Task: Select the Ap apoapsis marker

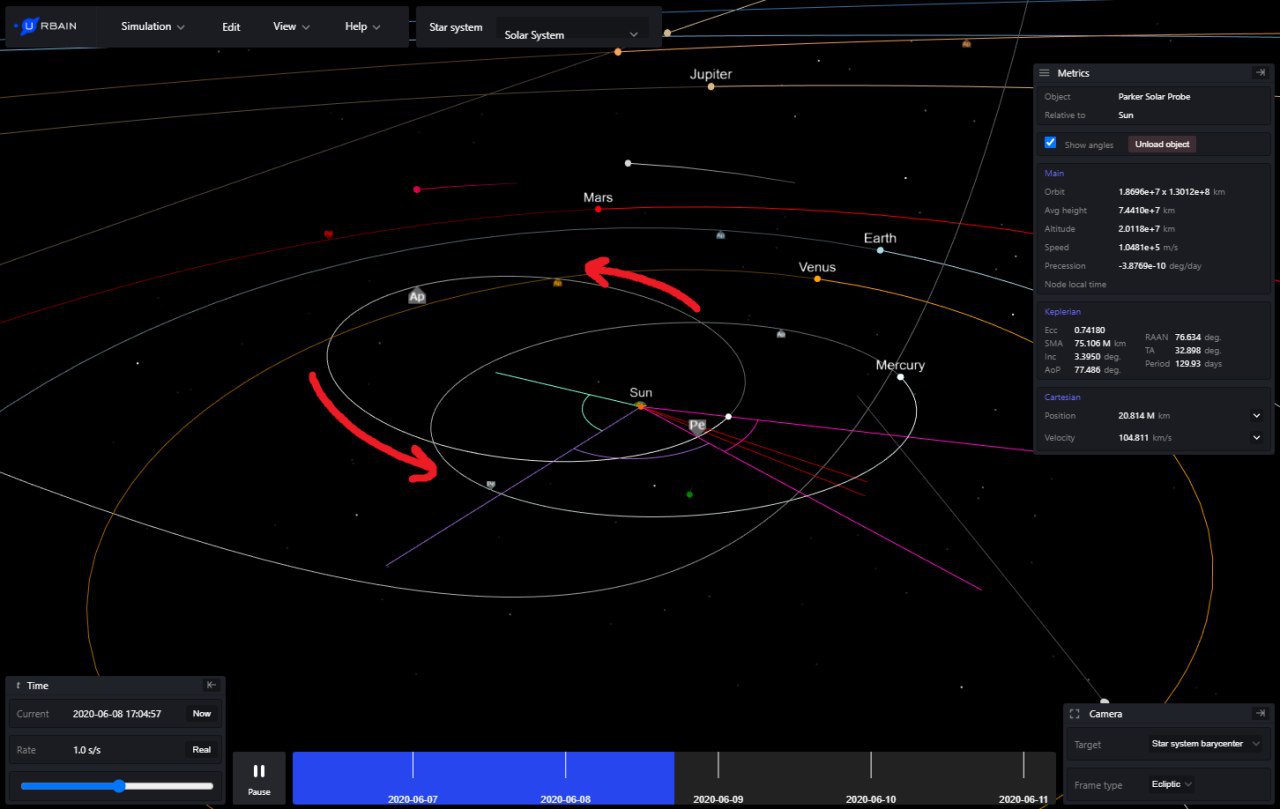Action: 417,296
